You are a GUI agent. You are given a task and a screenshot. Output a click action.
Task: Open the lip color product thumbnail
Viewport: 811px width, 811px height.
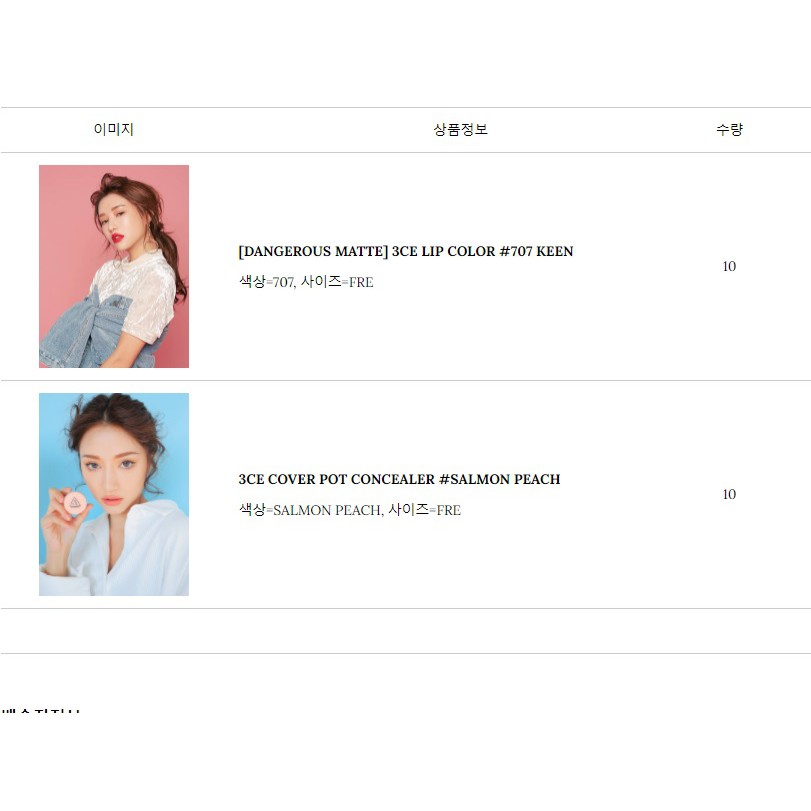click(114, 266)
